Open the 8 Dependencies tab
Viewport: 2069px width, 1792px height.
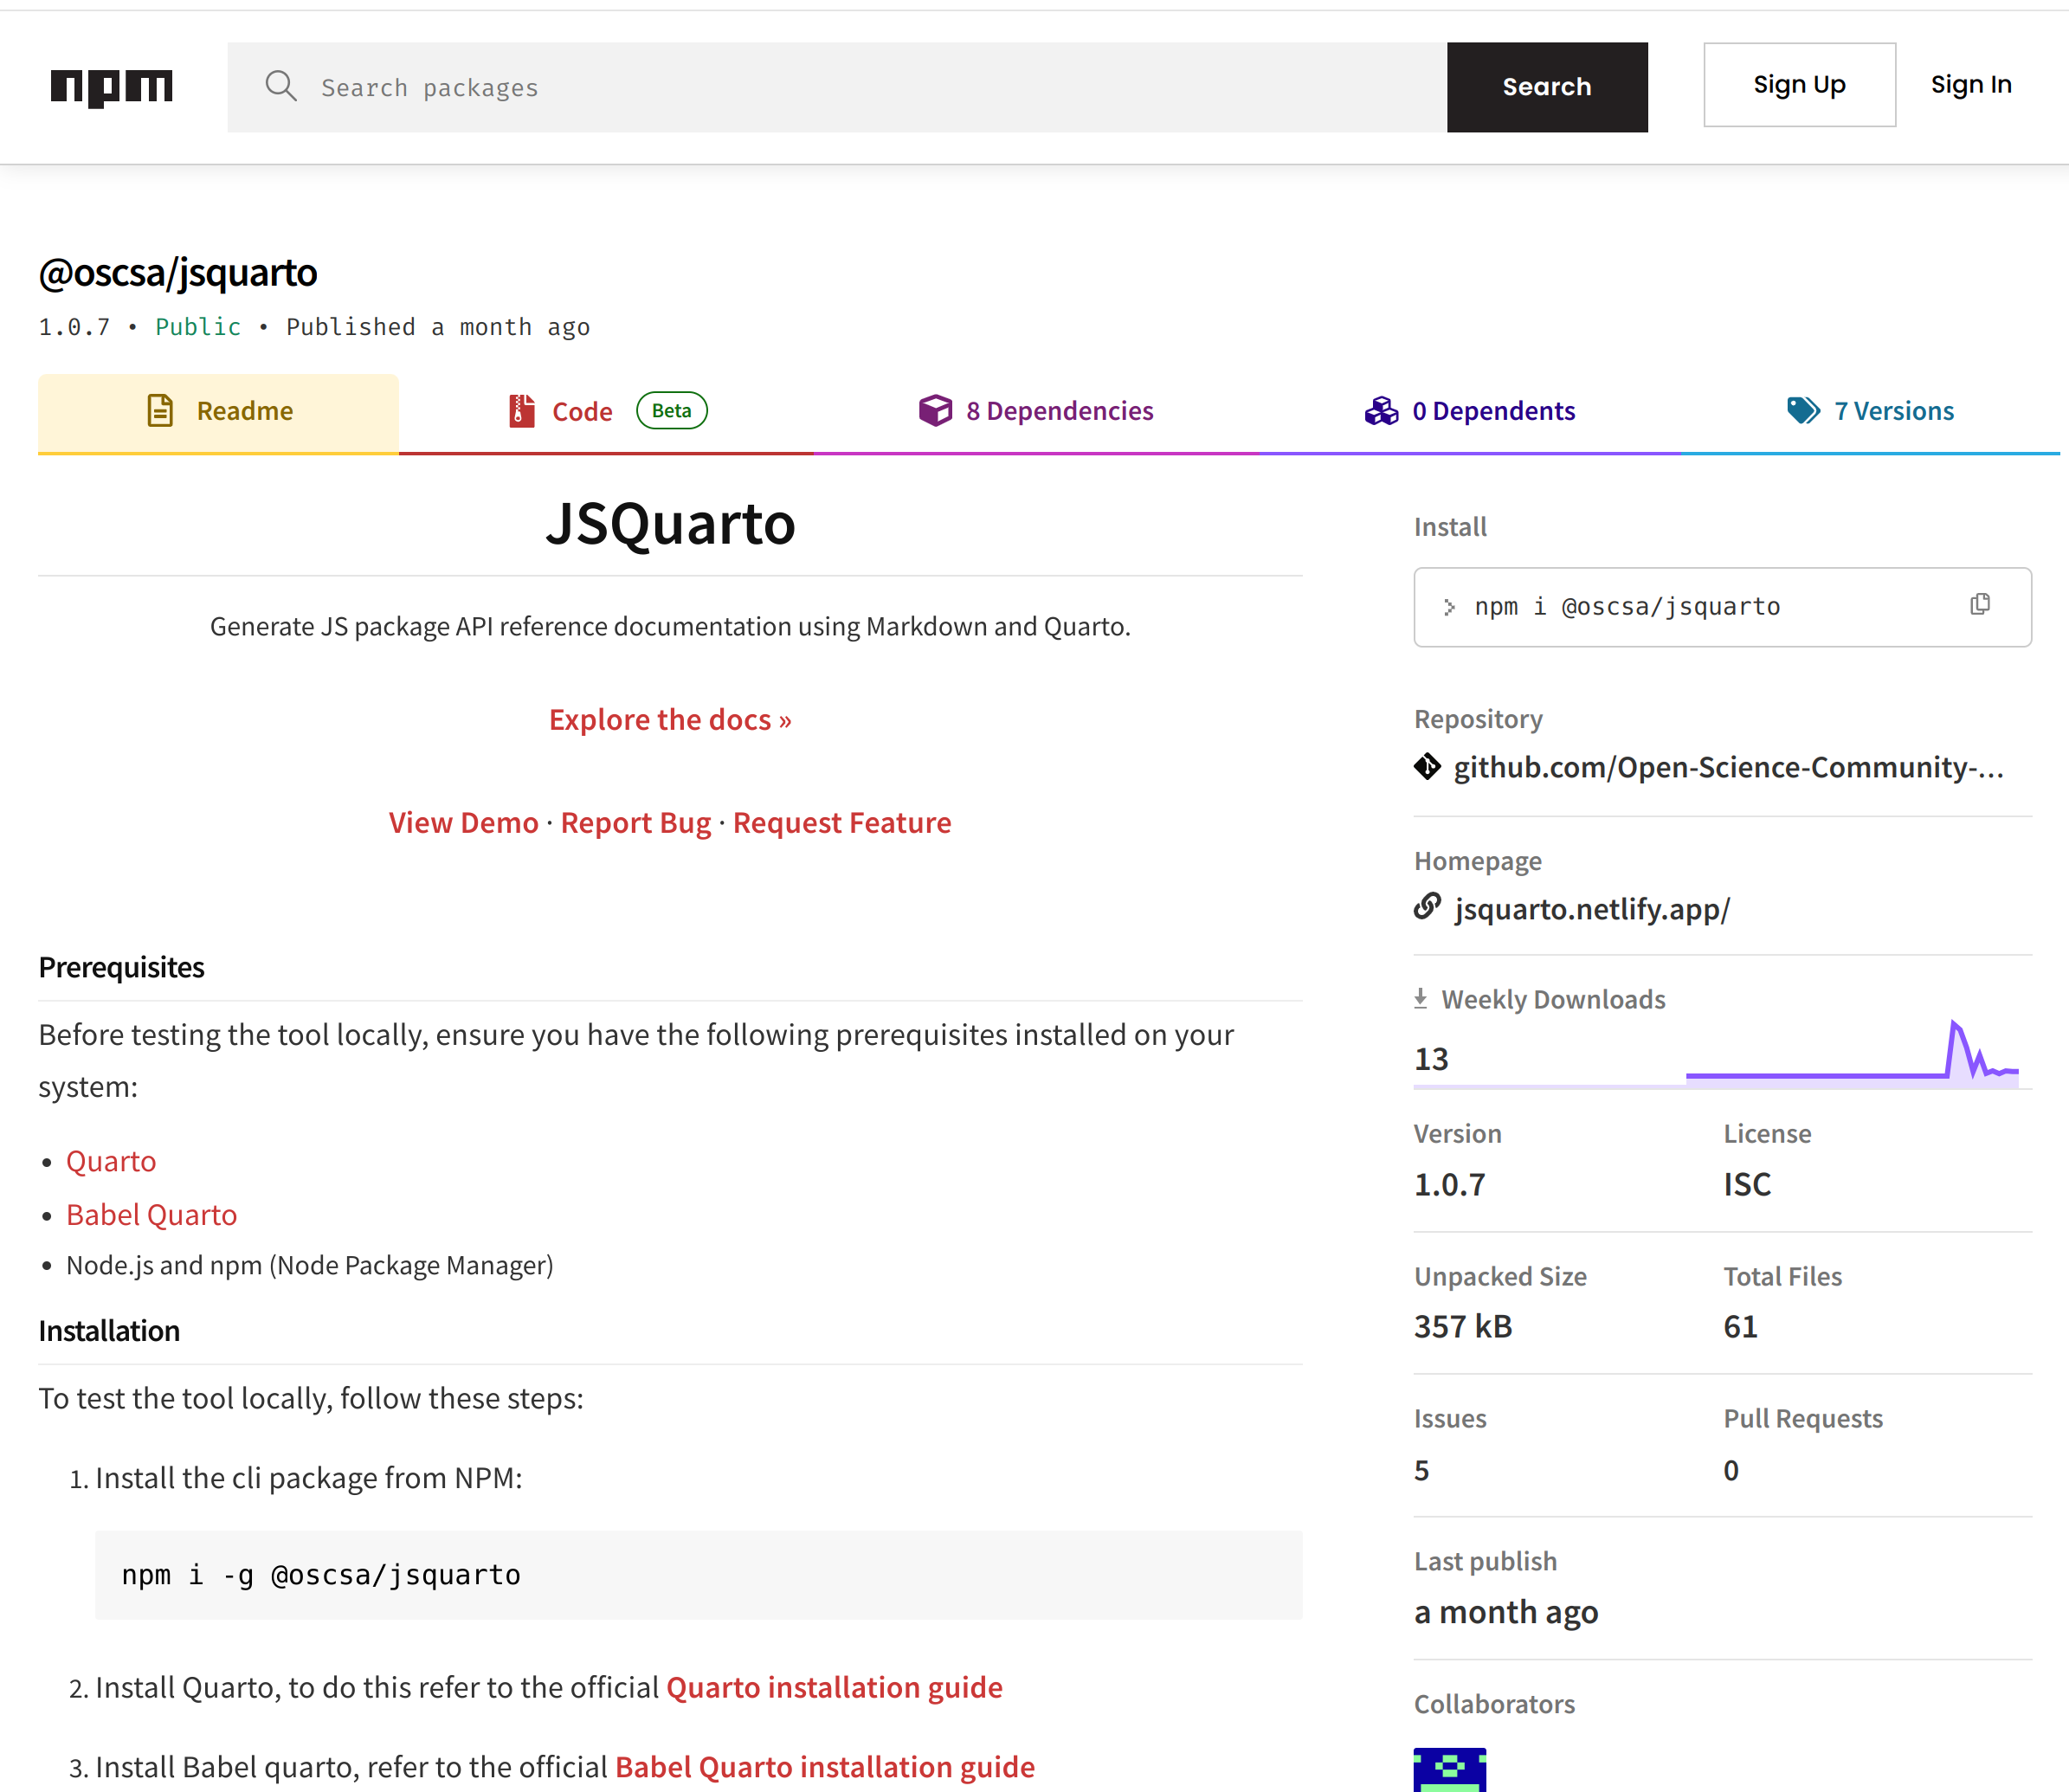(1035, 412)
